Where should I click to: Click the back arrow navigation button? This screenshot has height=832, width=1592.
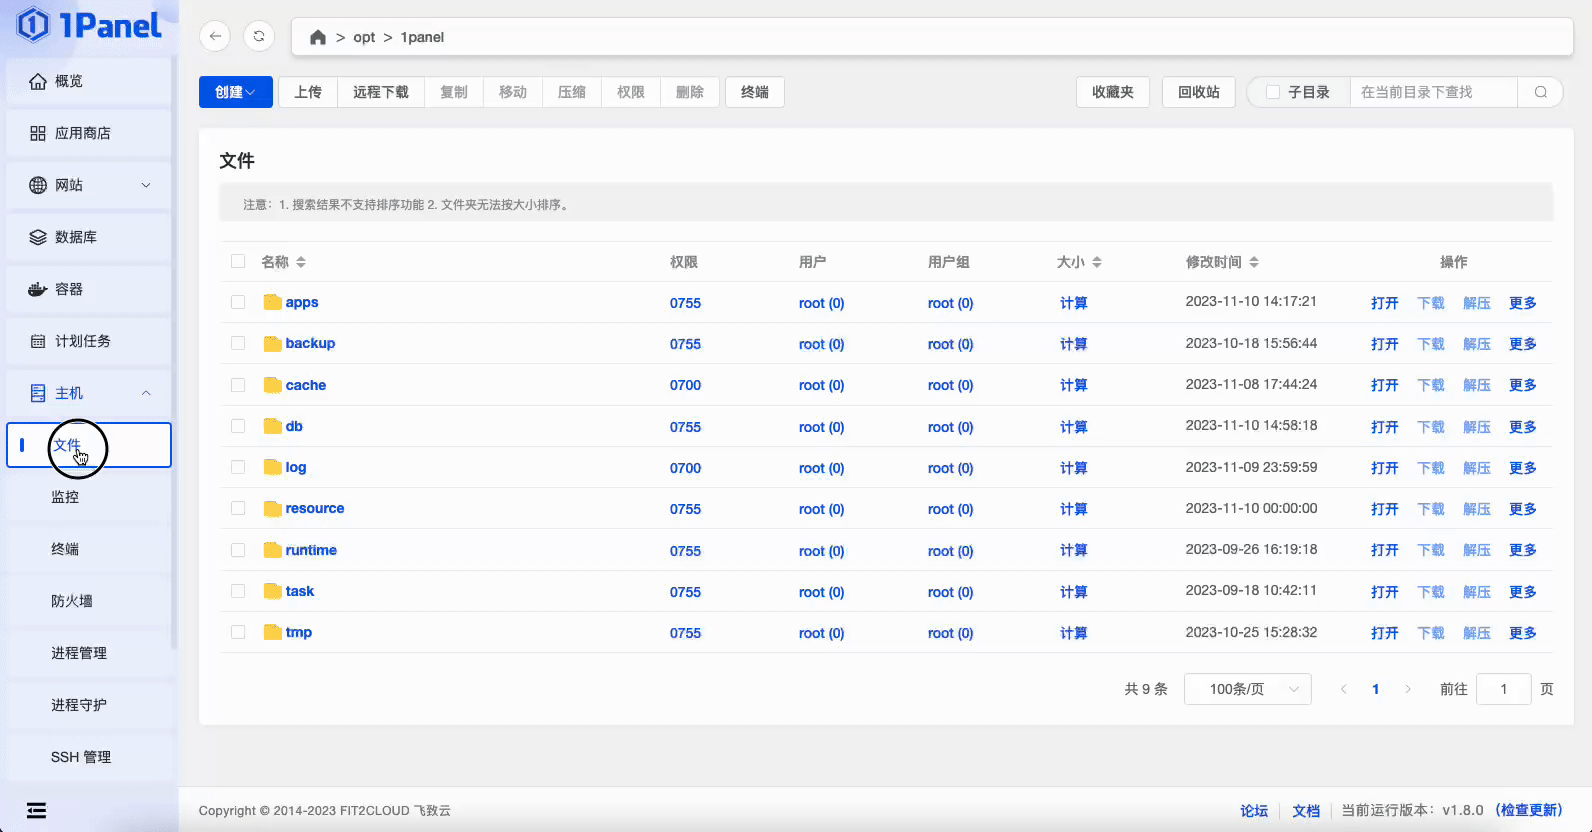pyautogui.click(x=215, y=37)
